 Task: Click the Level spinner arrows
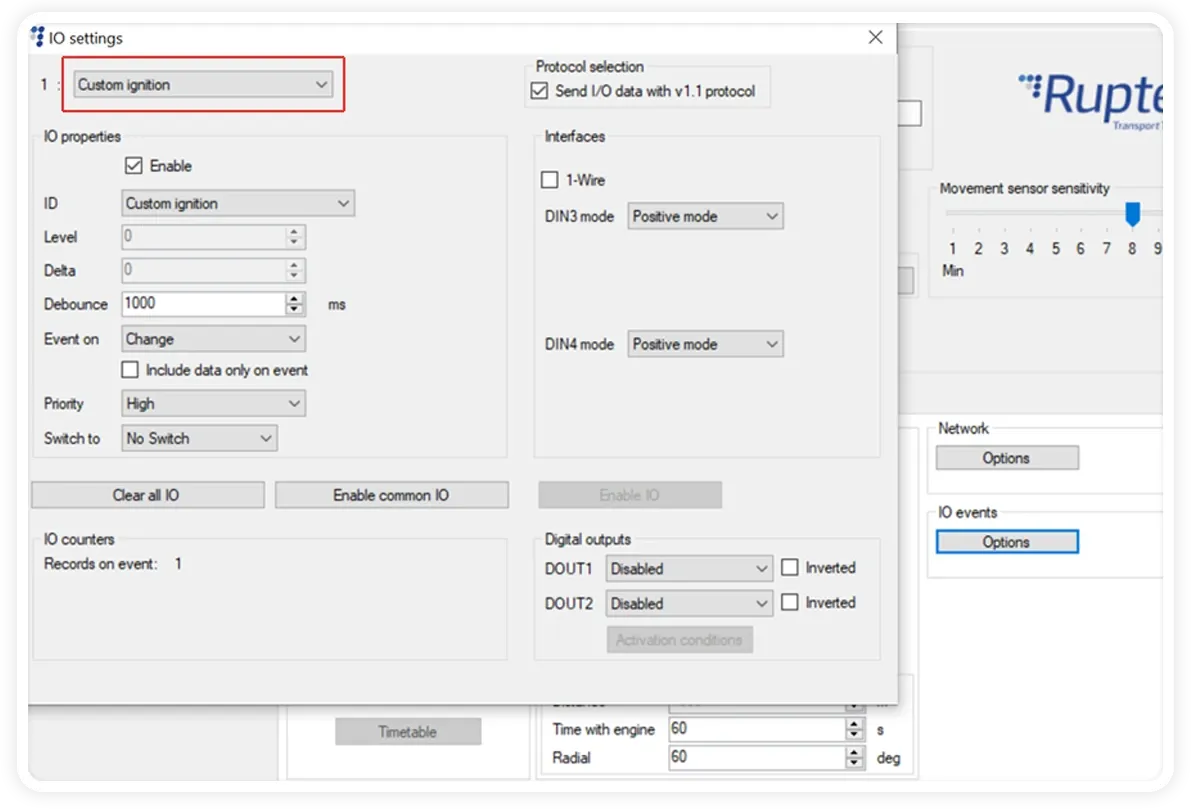[x=295, y=237]
